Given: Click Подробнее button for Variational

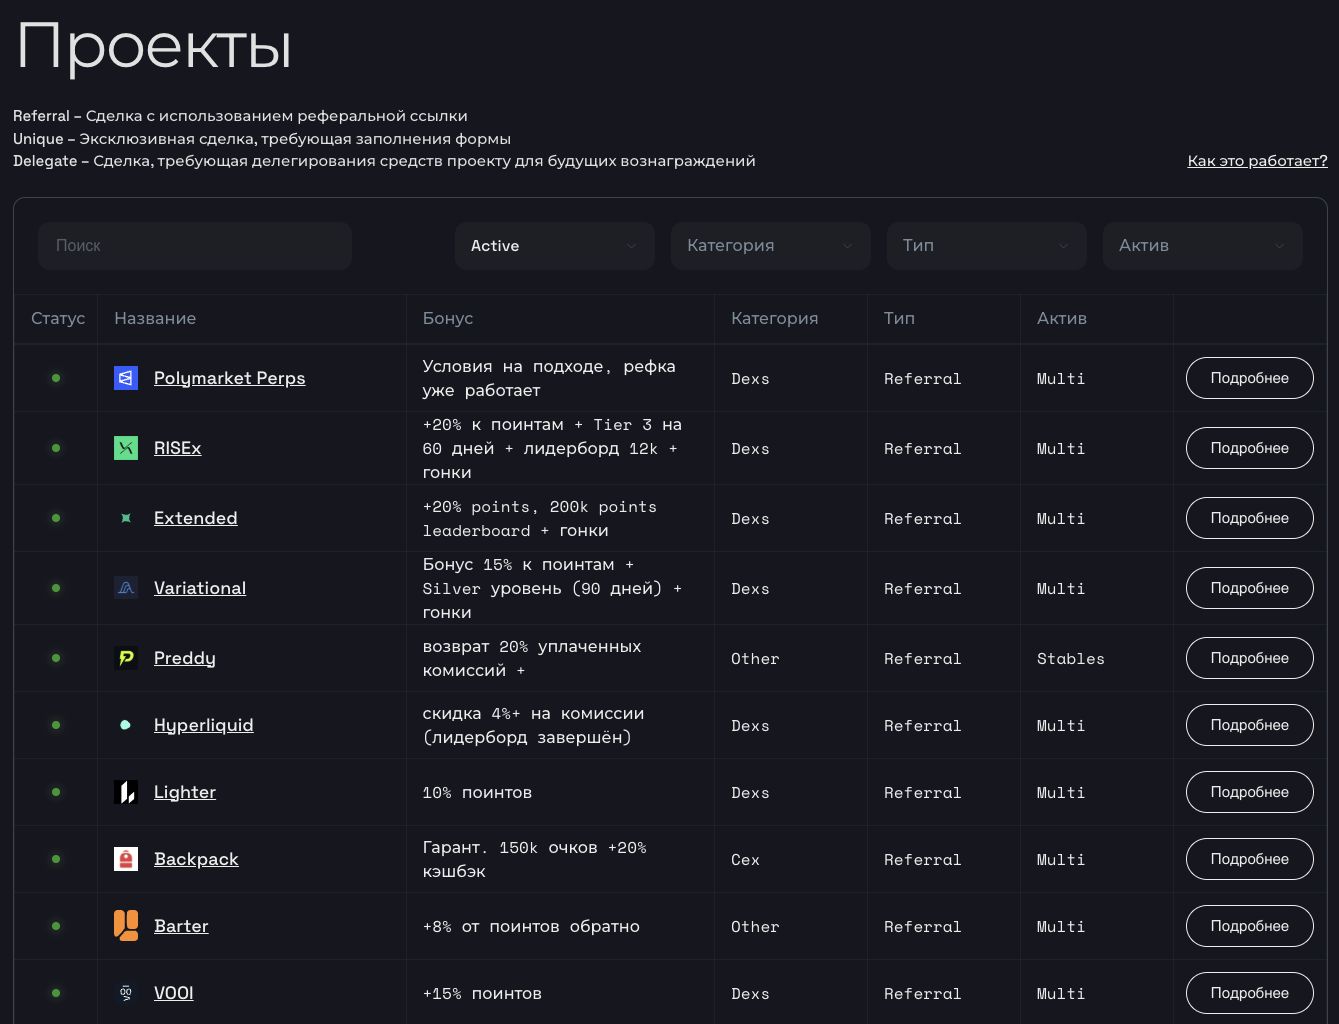Looking at the screenshot, I should tap(1250, 588).
